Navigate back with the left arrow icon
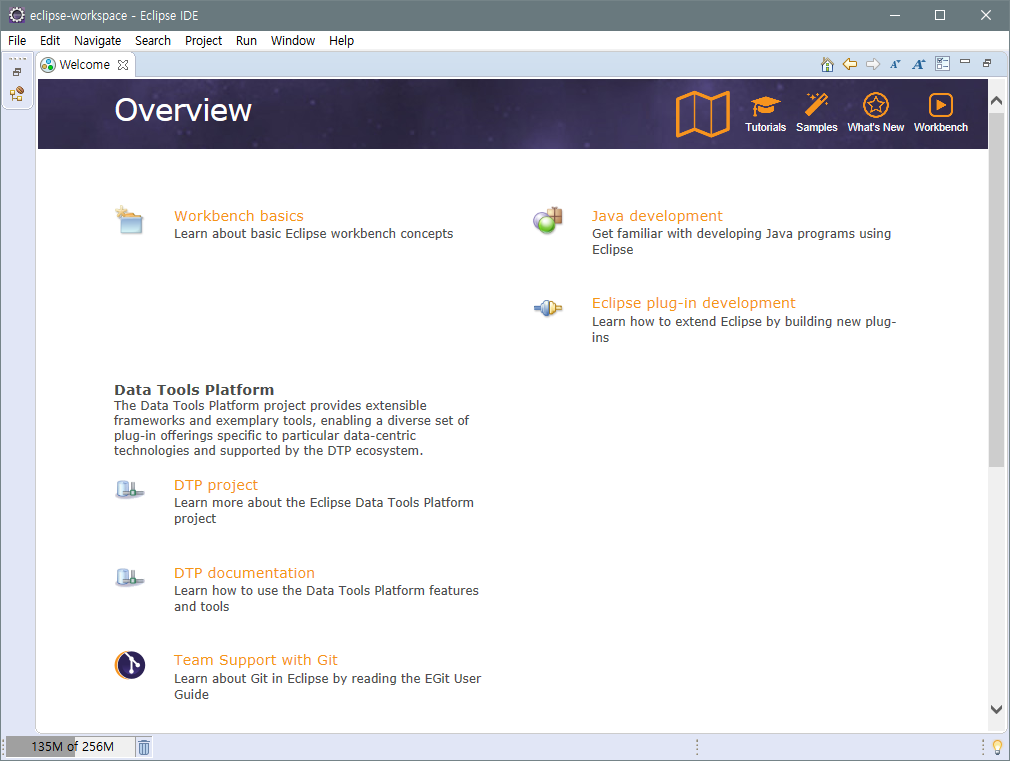The height and width of the screenshot is (761, 1010). coord(850,64)
